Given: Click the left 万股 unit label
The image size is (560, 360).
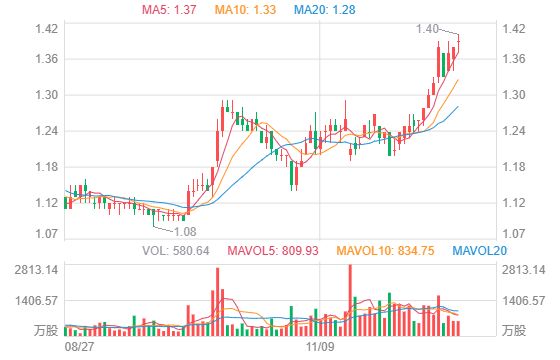Looking at the screenshot, I should point(46,331).
